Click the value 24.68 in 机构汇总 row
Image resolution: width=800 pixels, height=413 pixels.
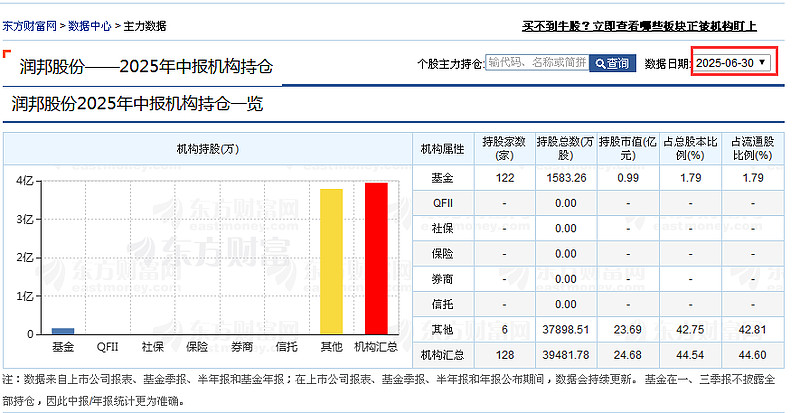[628, 355]
